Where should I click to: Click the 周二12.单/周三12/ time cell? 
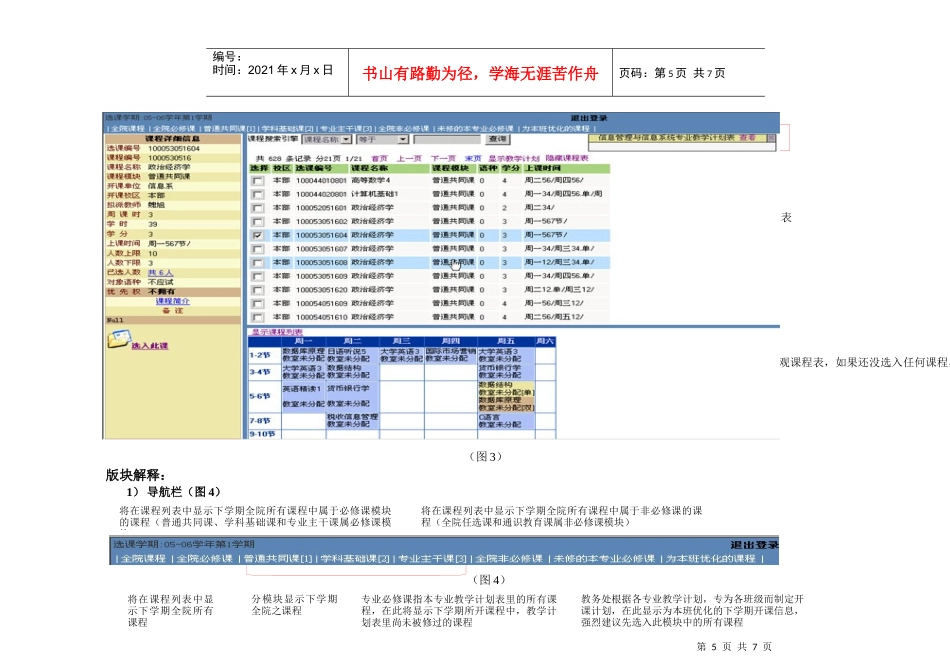559,290
